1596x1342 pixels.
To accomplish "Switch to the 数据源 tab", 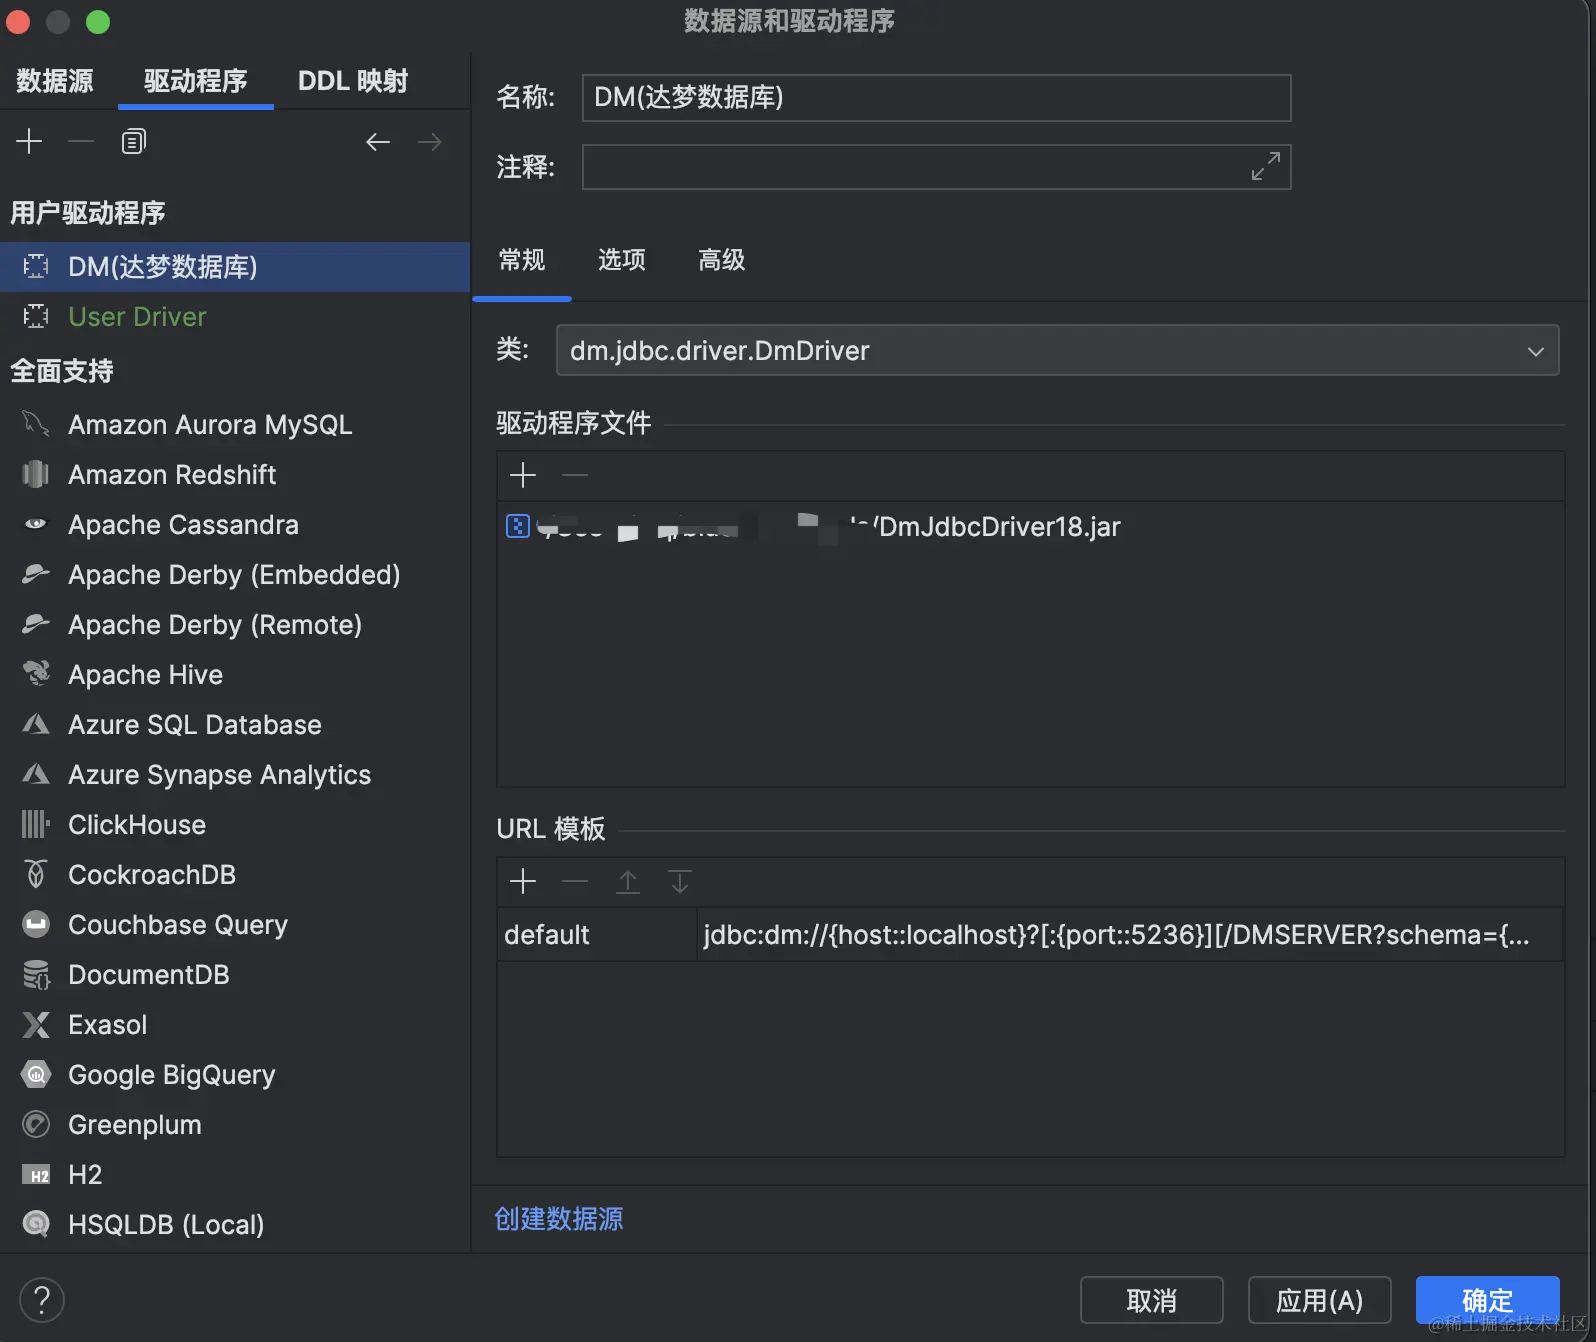I will point(55,81).
